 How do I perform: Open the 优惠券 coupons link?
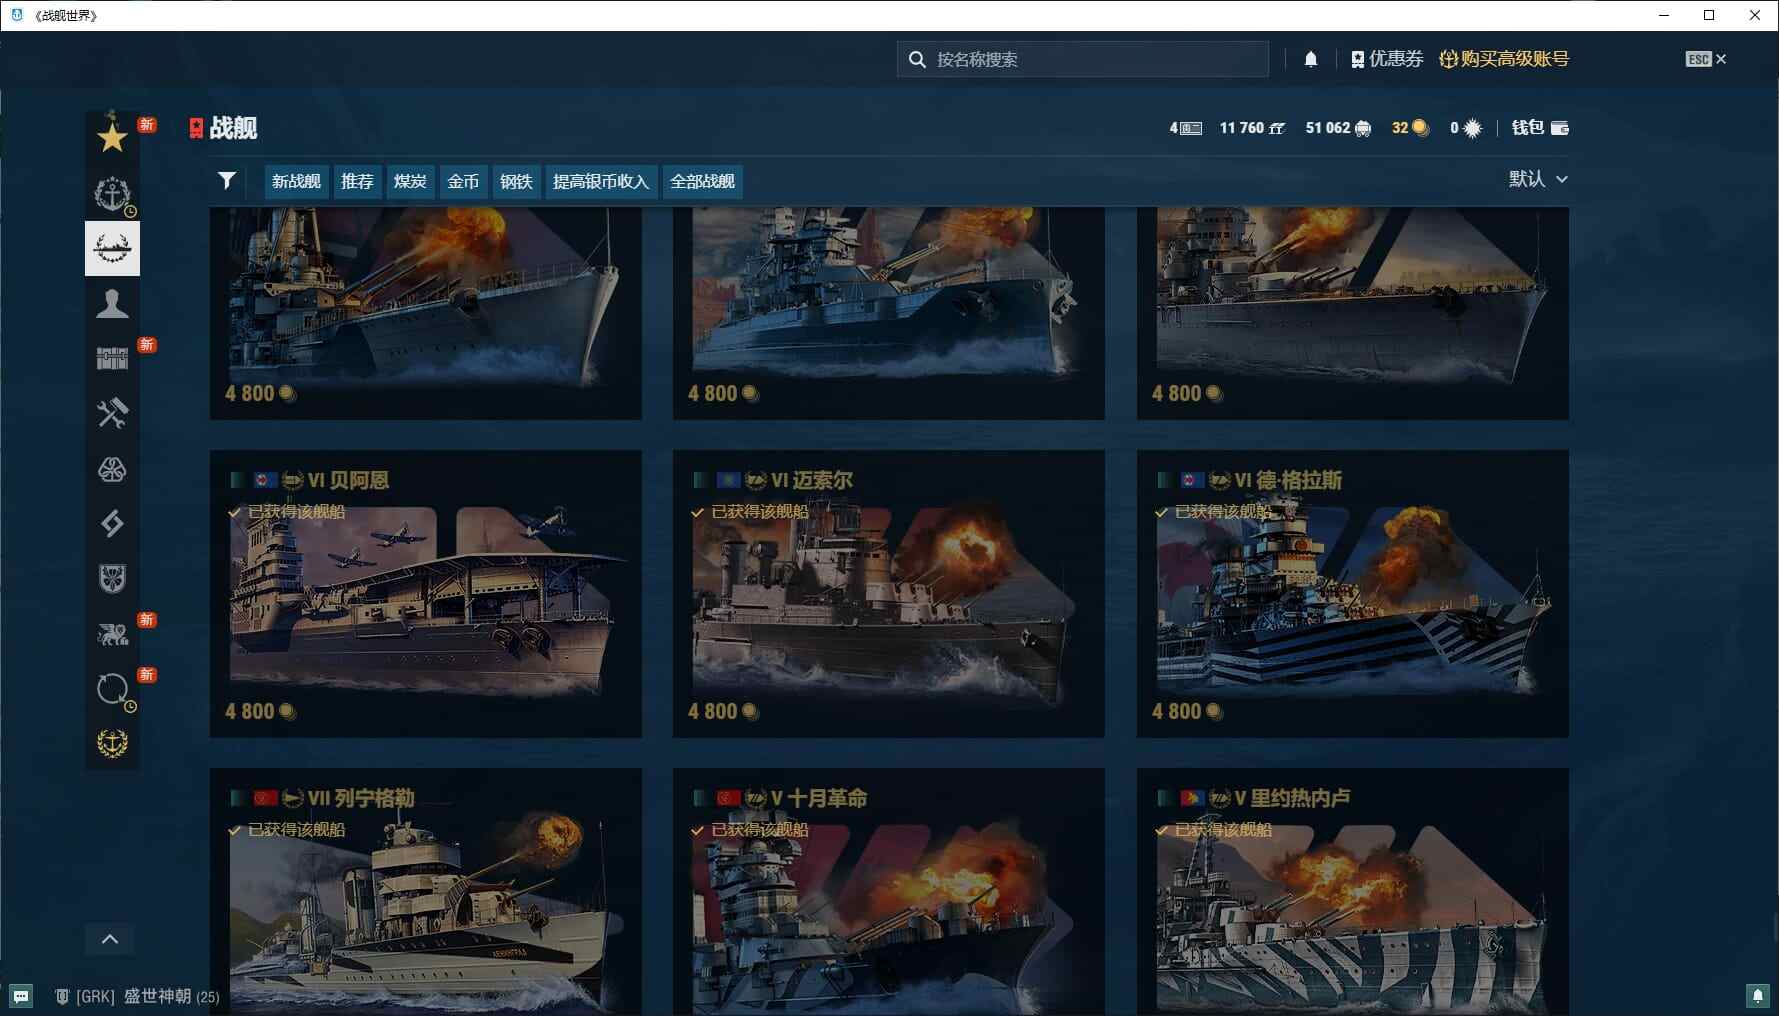(1387, 59)
